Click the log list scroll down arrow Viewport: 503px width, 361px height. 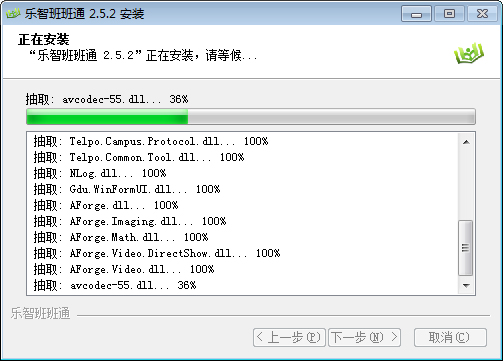click(x=466, y=286)
